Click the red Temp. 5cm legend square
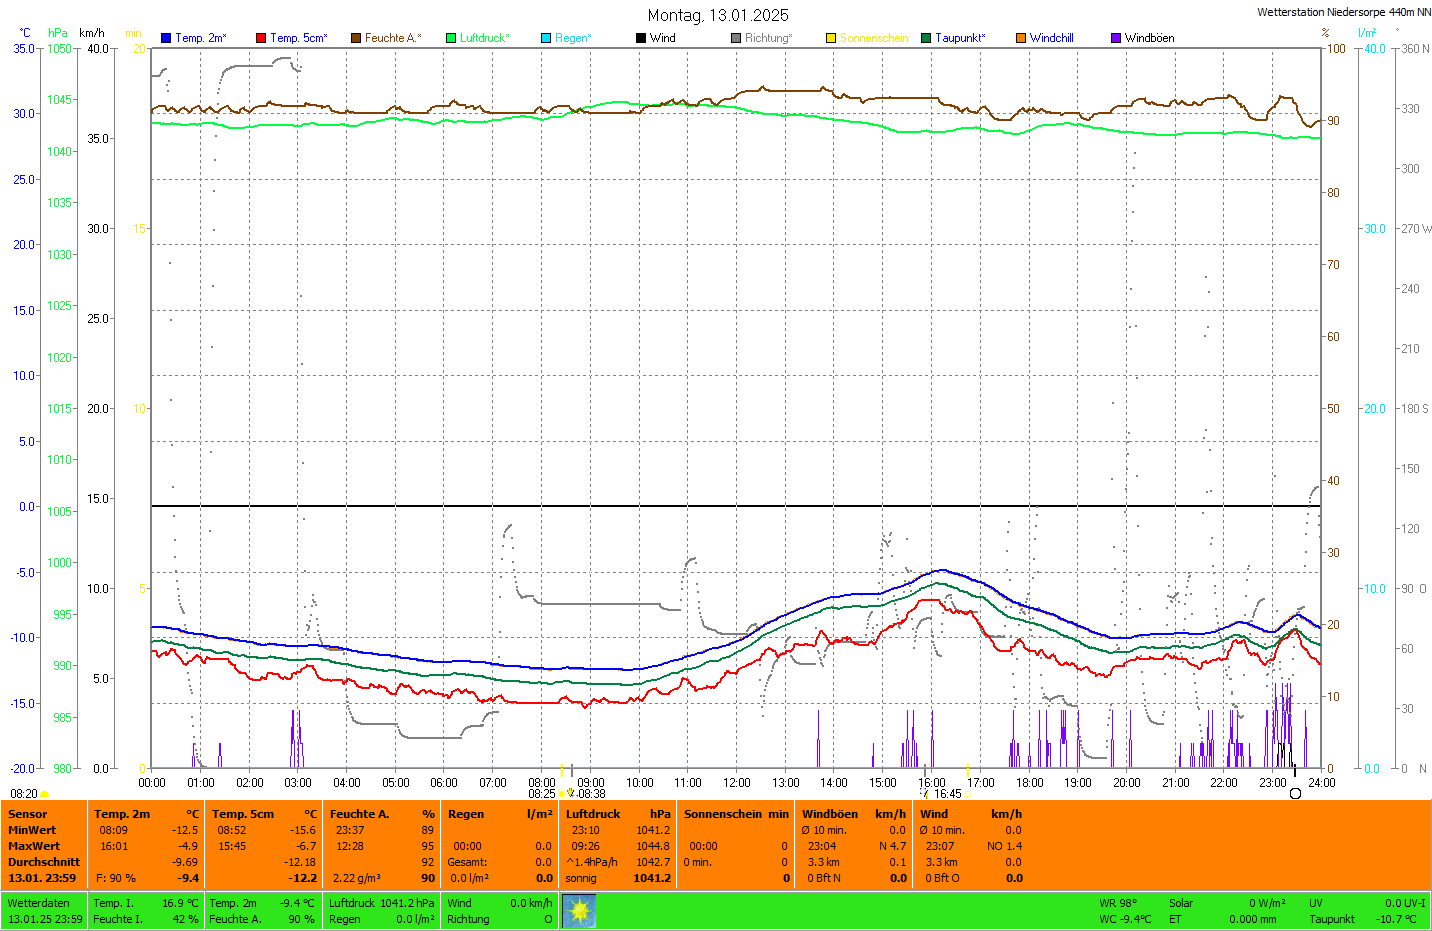The height and width of the screenshot is (931, 1432). click(x=261, y=38)
